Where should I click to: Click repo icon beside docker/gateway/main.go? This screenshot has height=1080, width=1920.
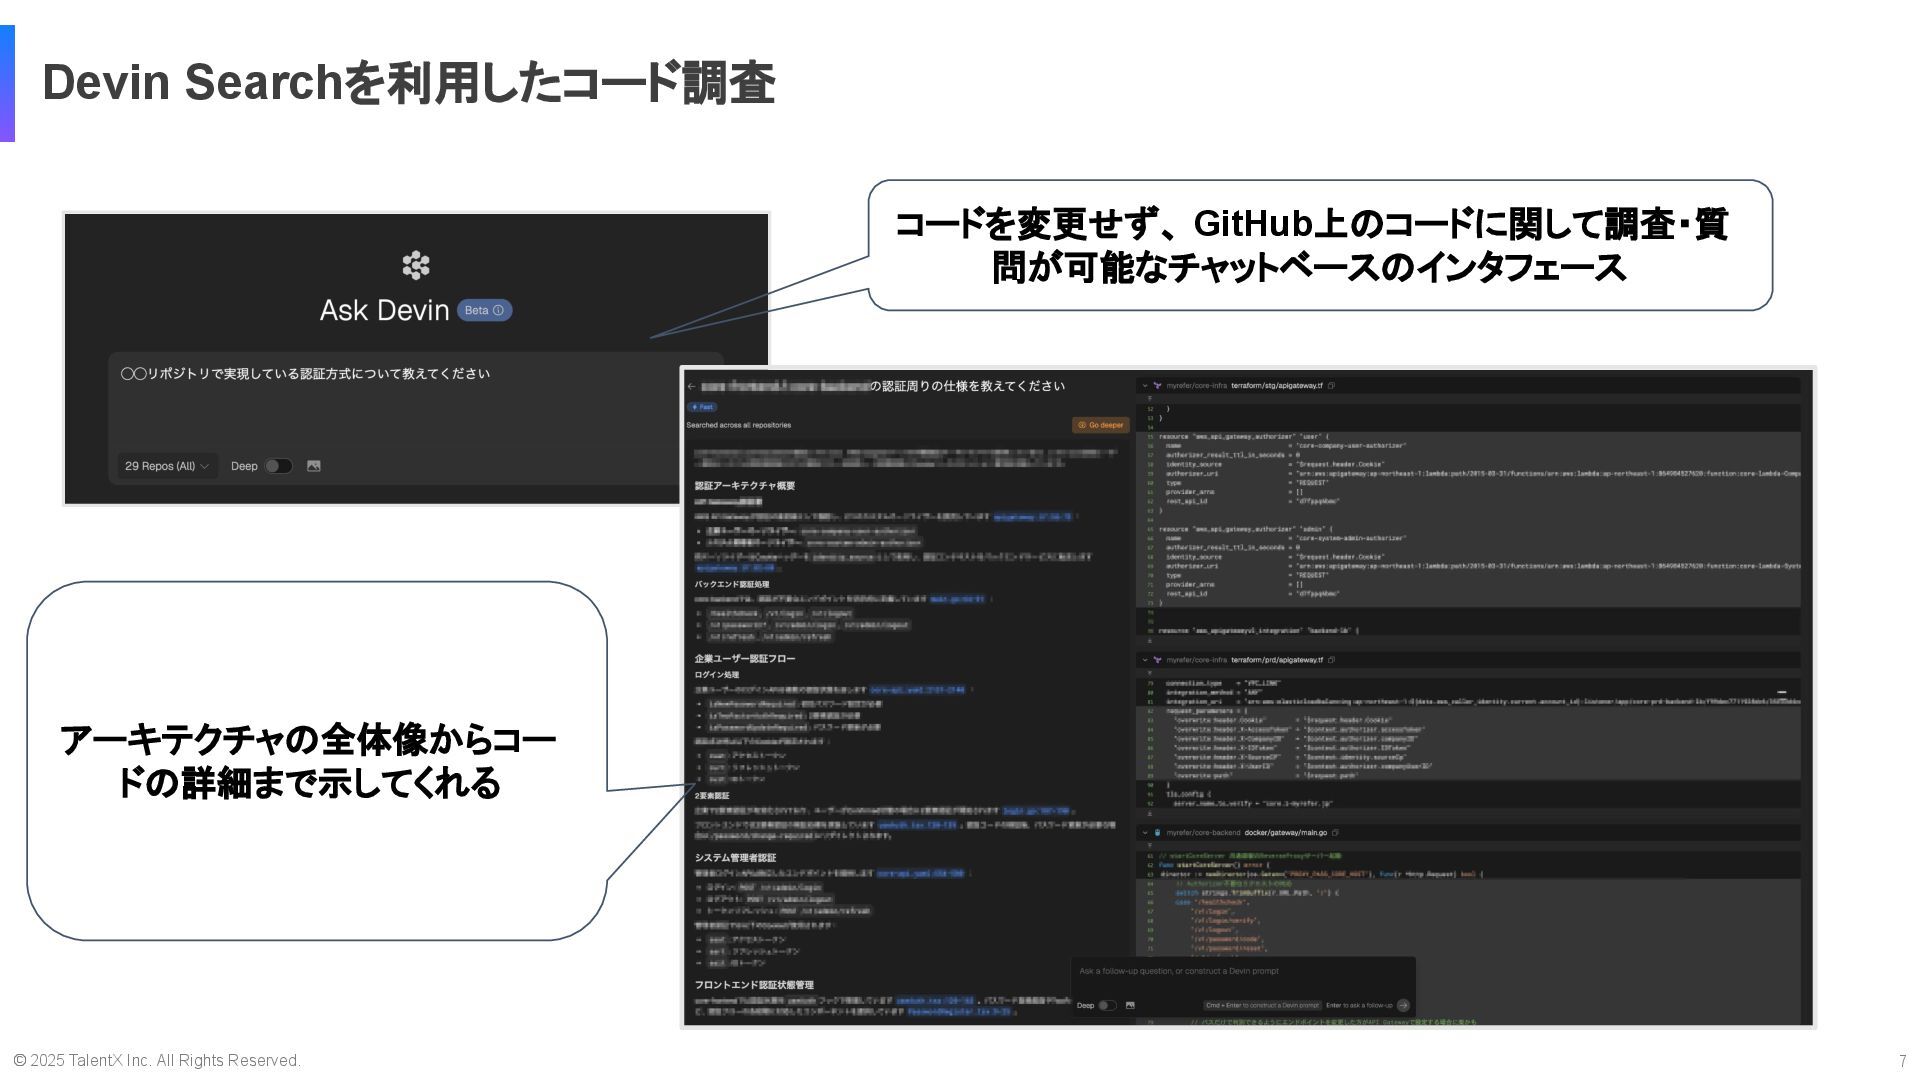point(1158,832)
